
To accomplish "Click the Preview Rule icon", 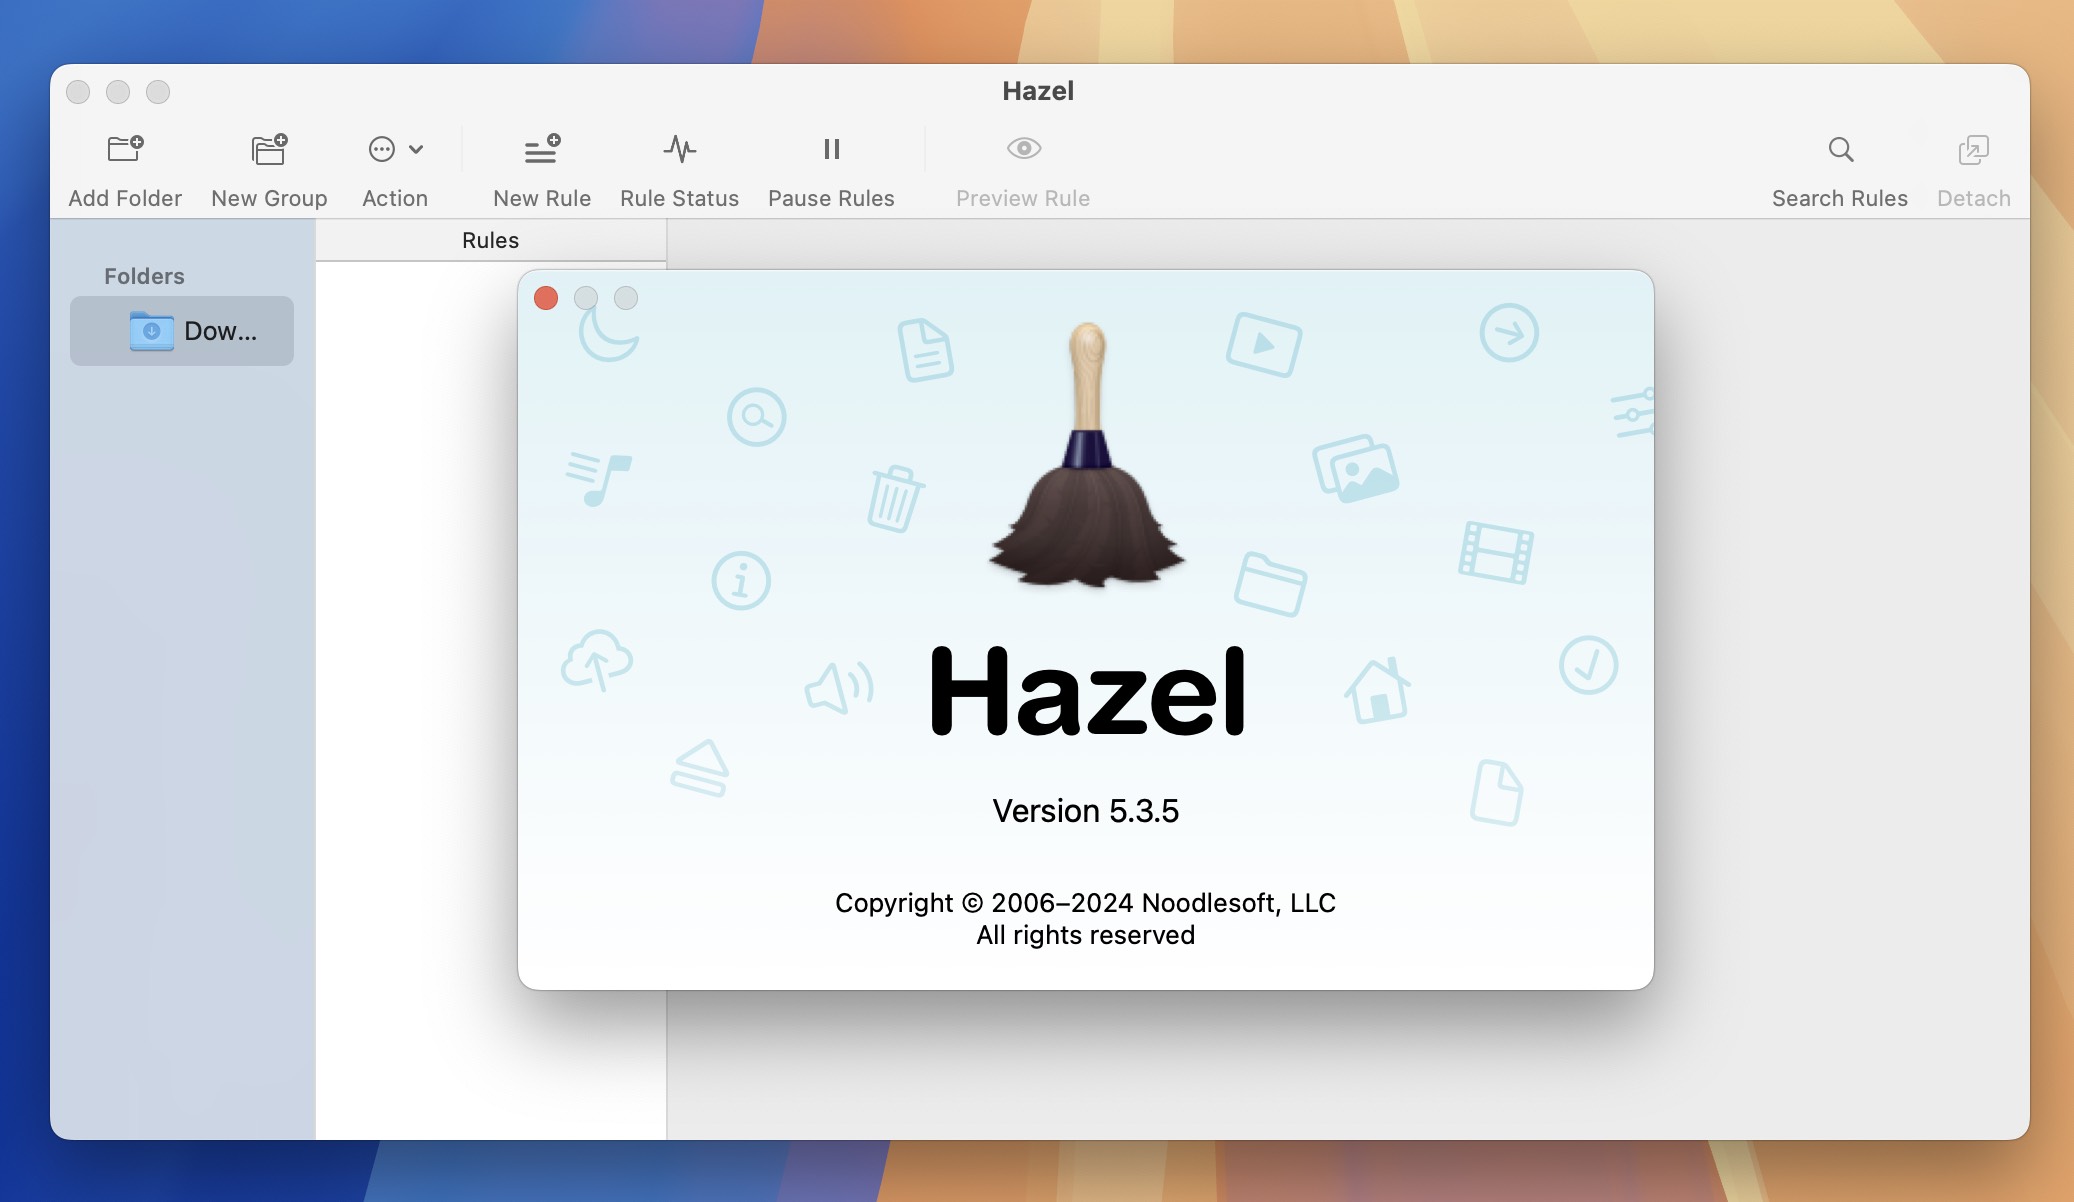I will 1023,147.
